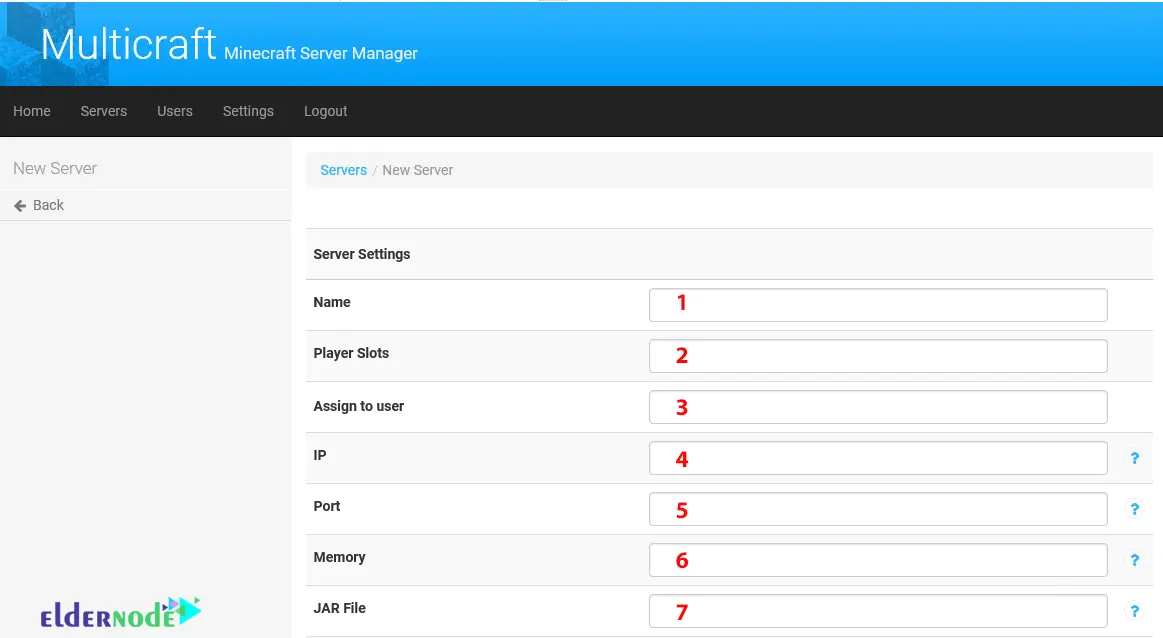Click the Multicraft title logo

point(128,45)
